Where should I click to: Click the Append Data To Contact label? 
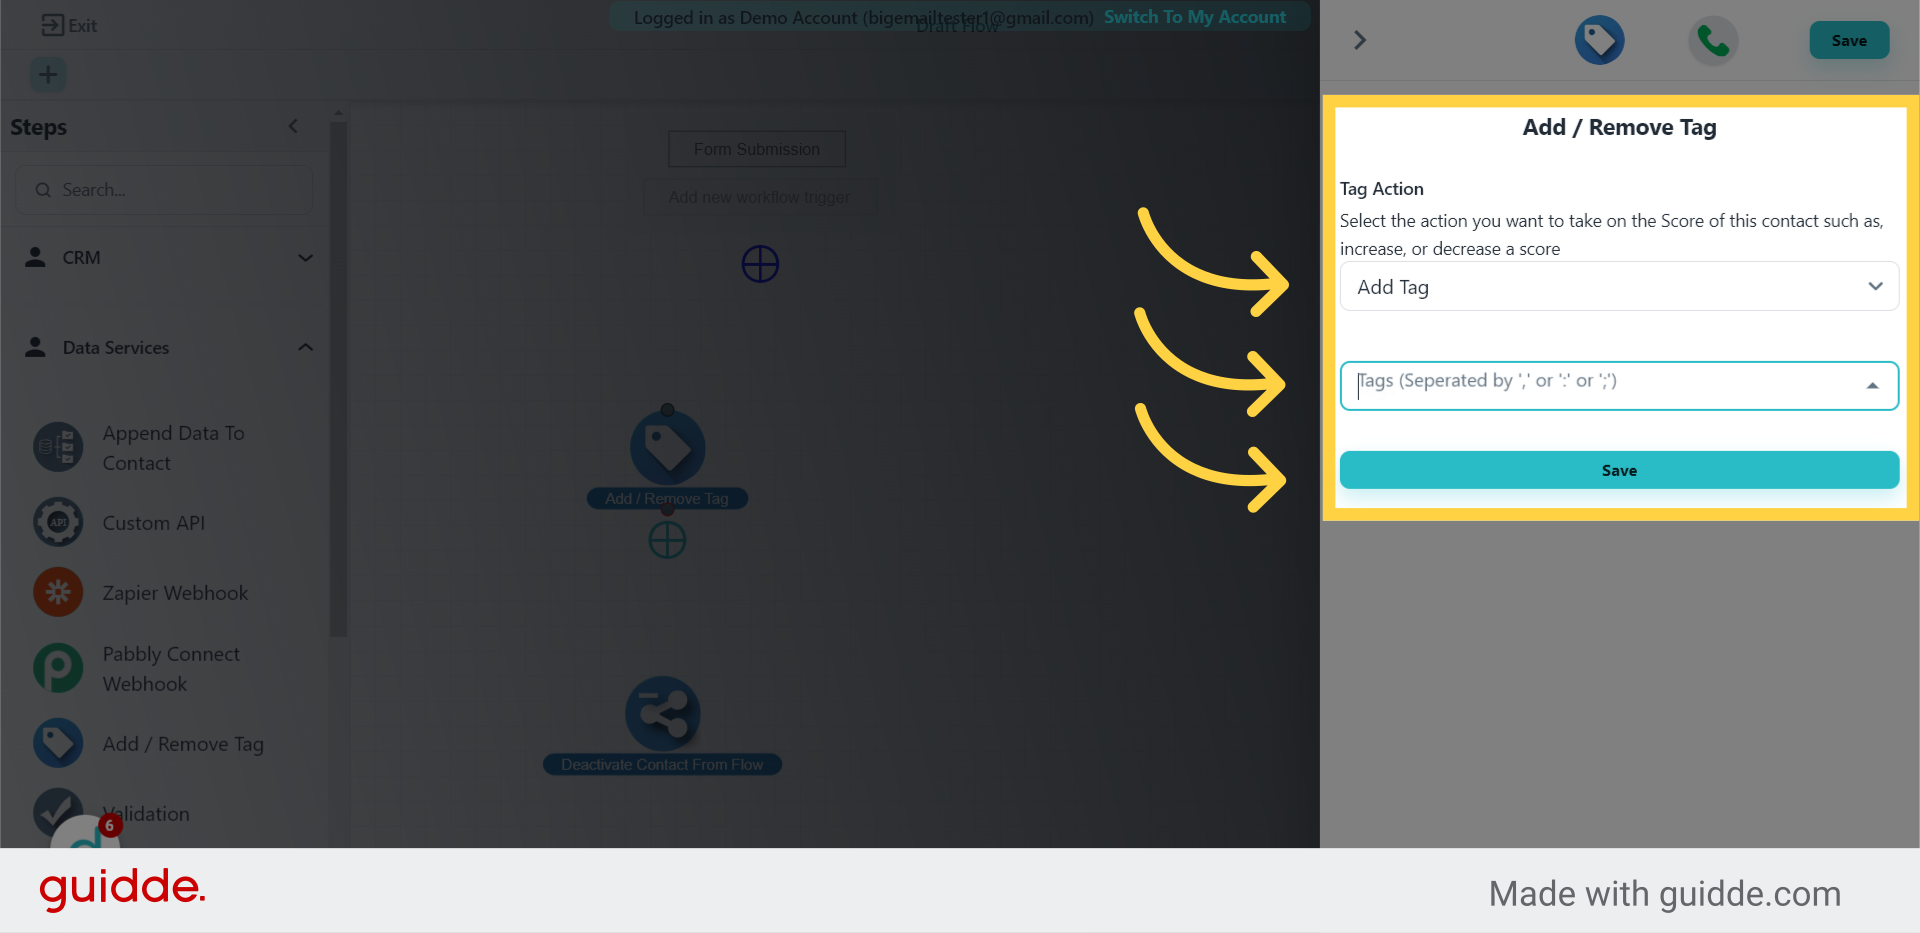coord(174,448)
